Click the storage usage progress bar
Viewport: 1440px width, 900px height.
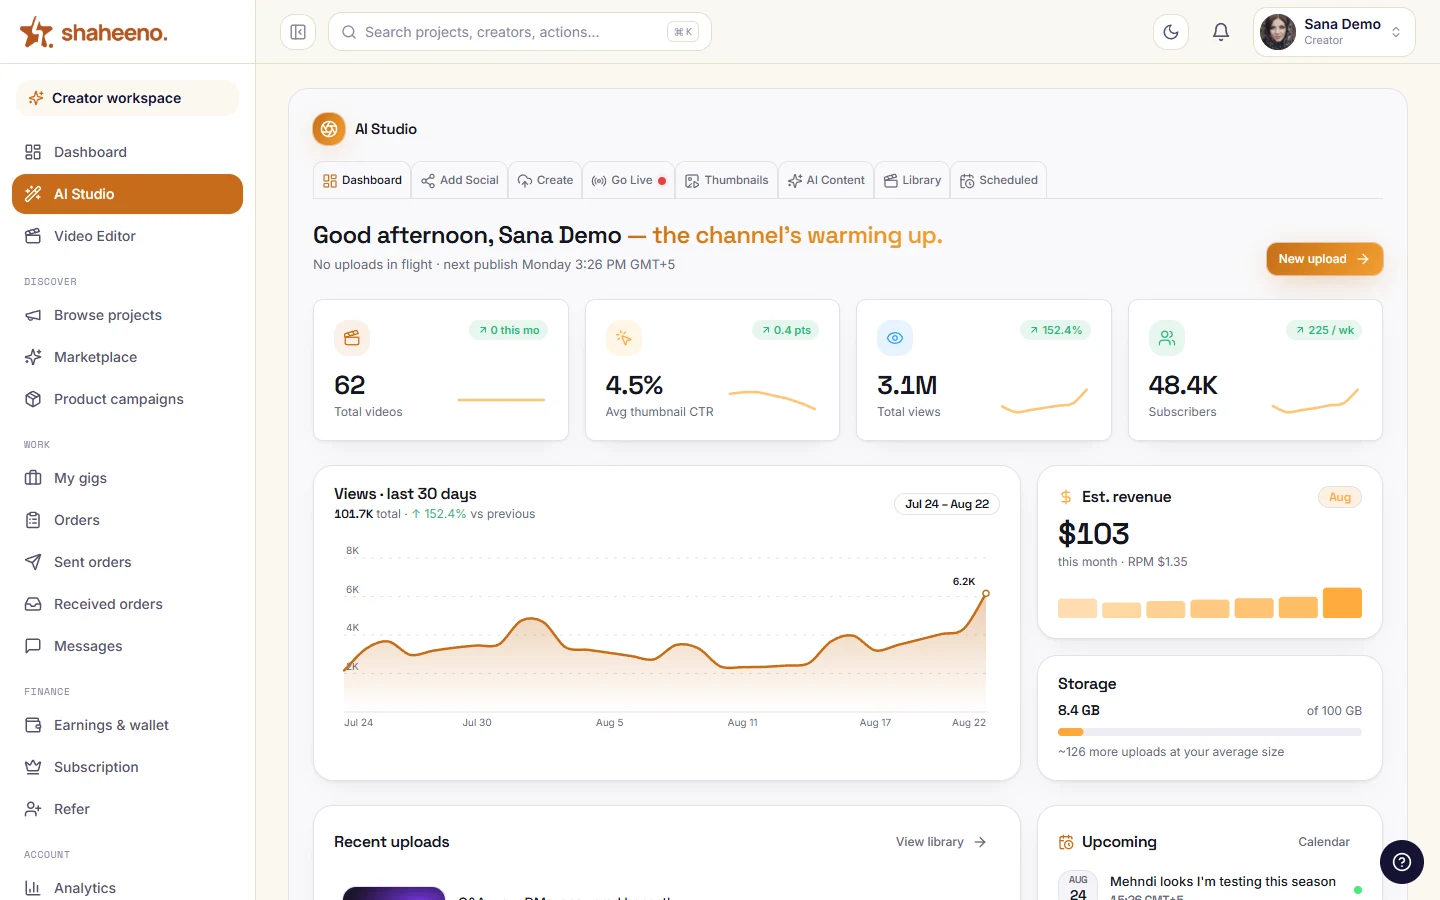coord(1210,732)
